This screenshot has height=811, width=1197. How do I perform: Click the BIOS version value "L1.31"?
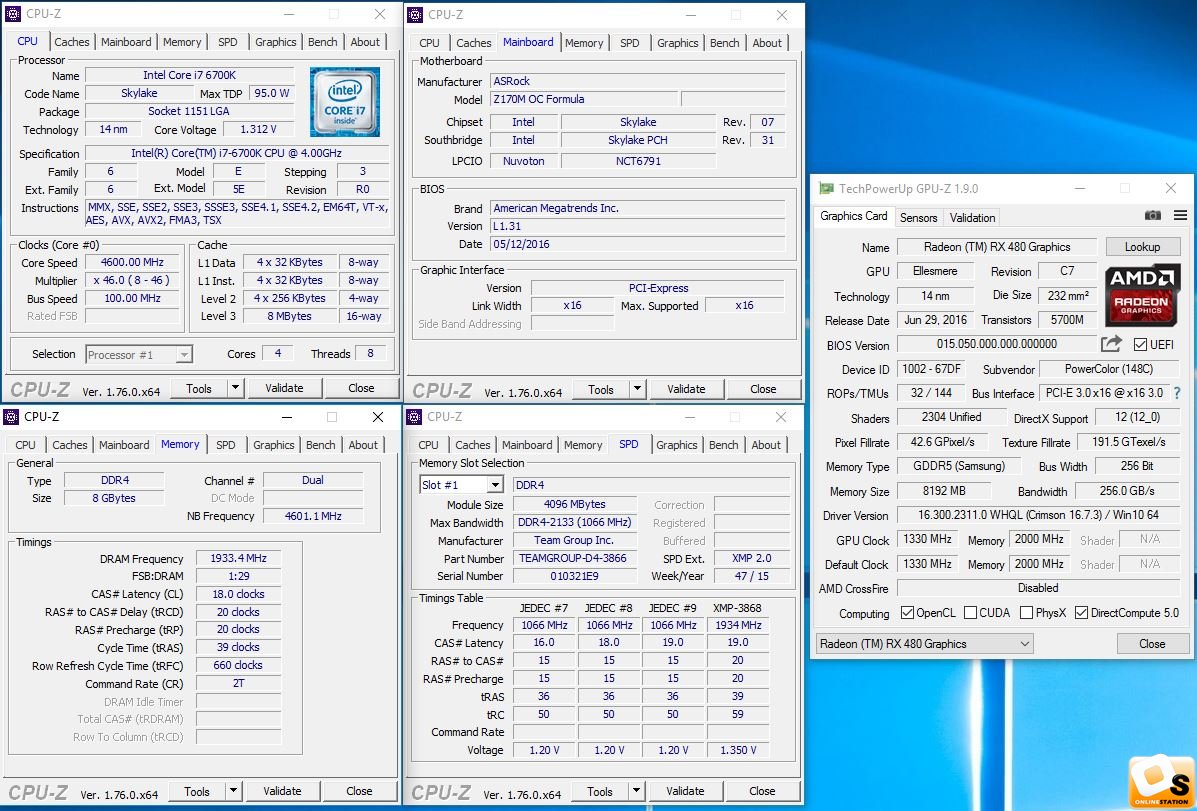[x=637, y=226]
